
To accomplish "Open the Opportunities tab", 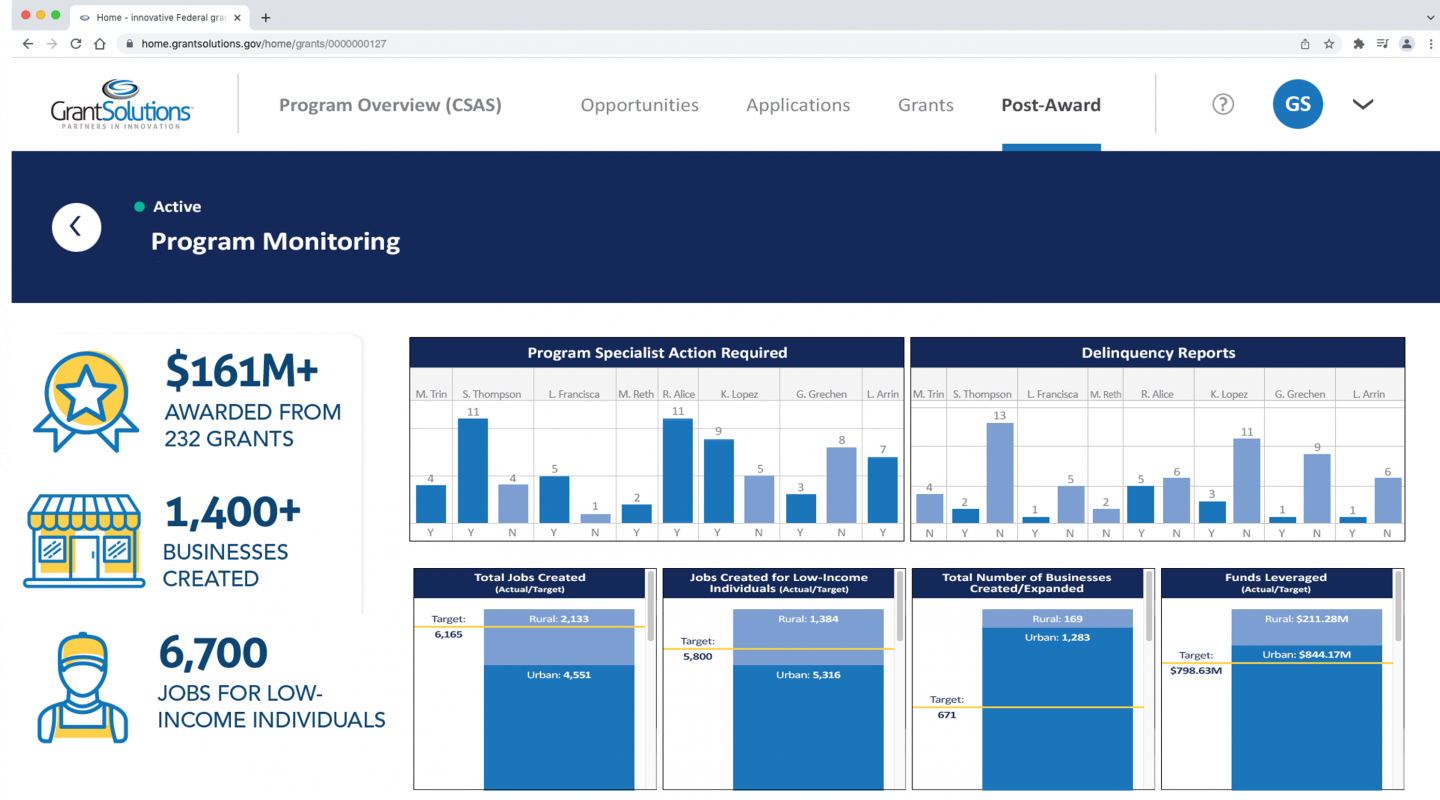I will 639,105.
